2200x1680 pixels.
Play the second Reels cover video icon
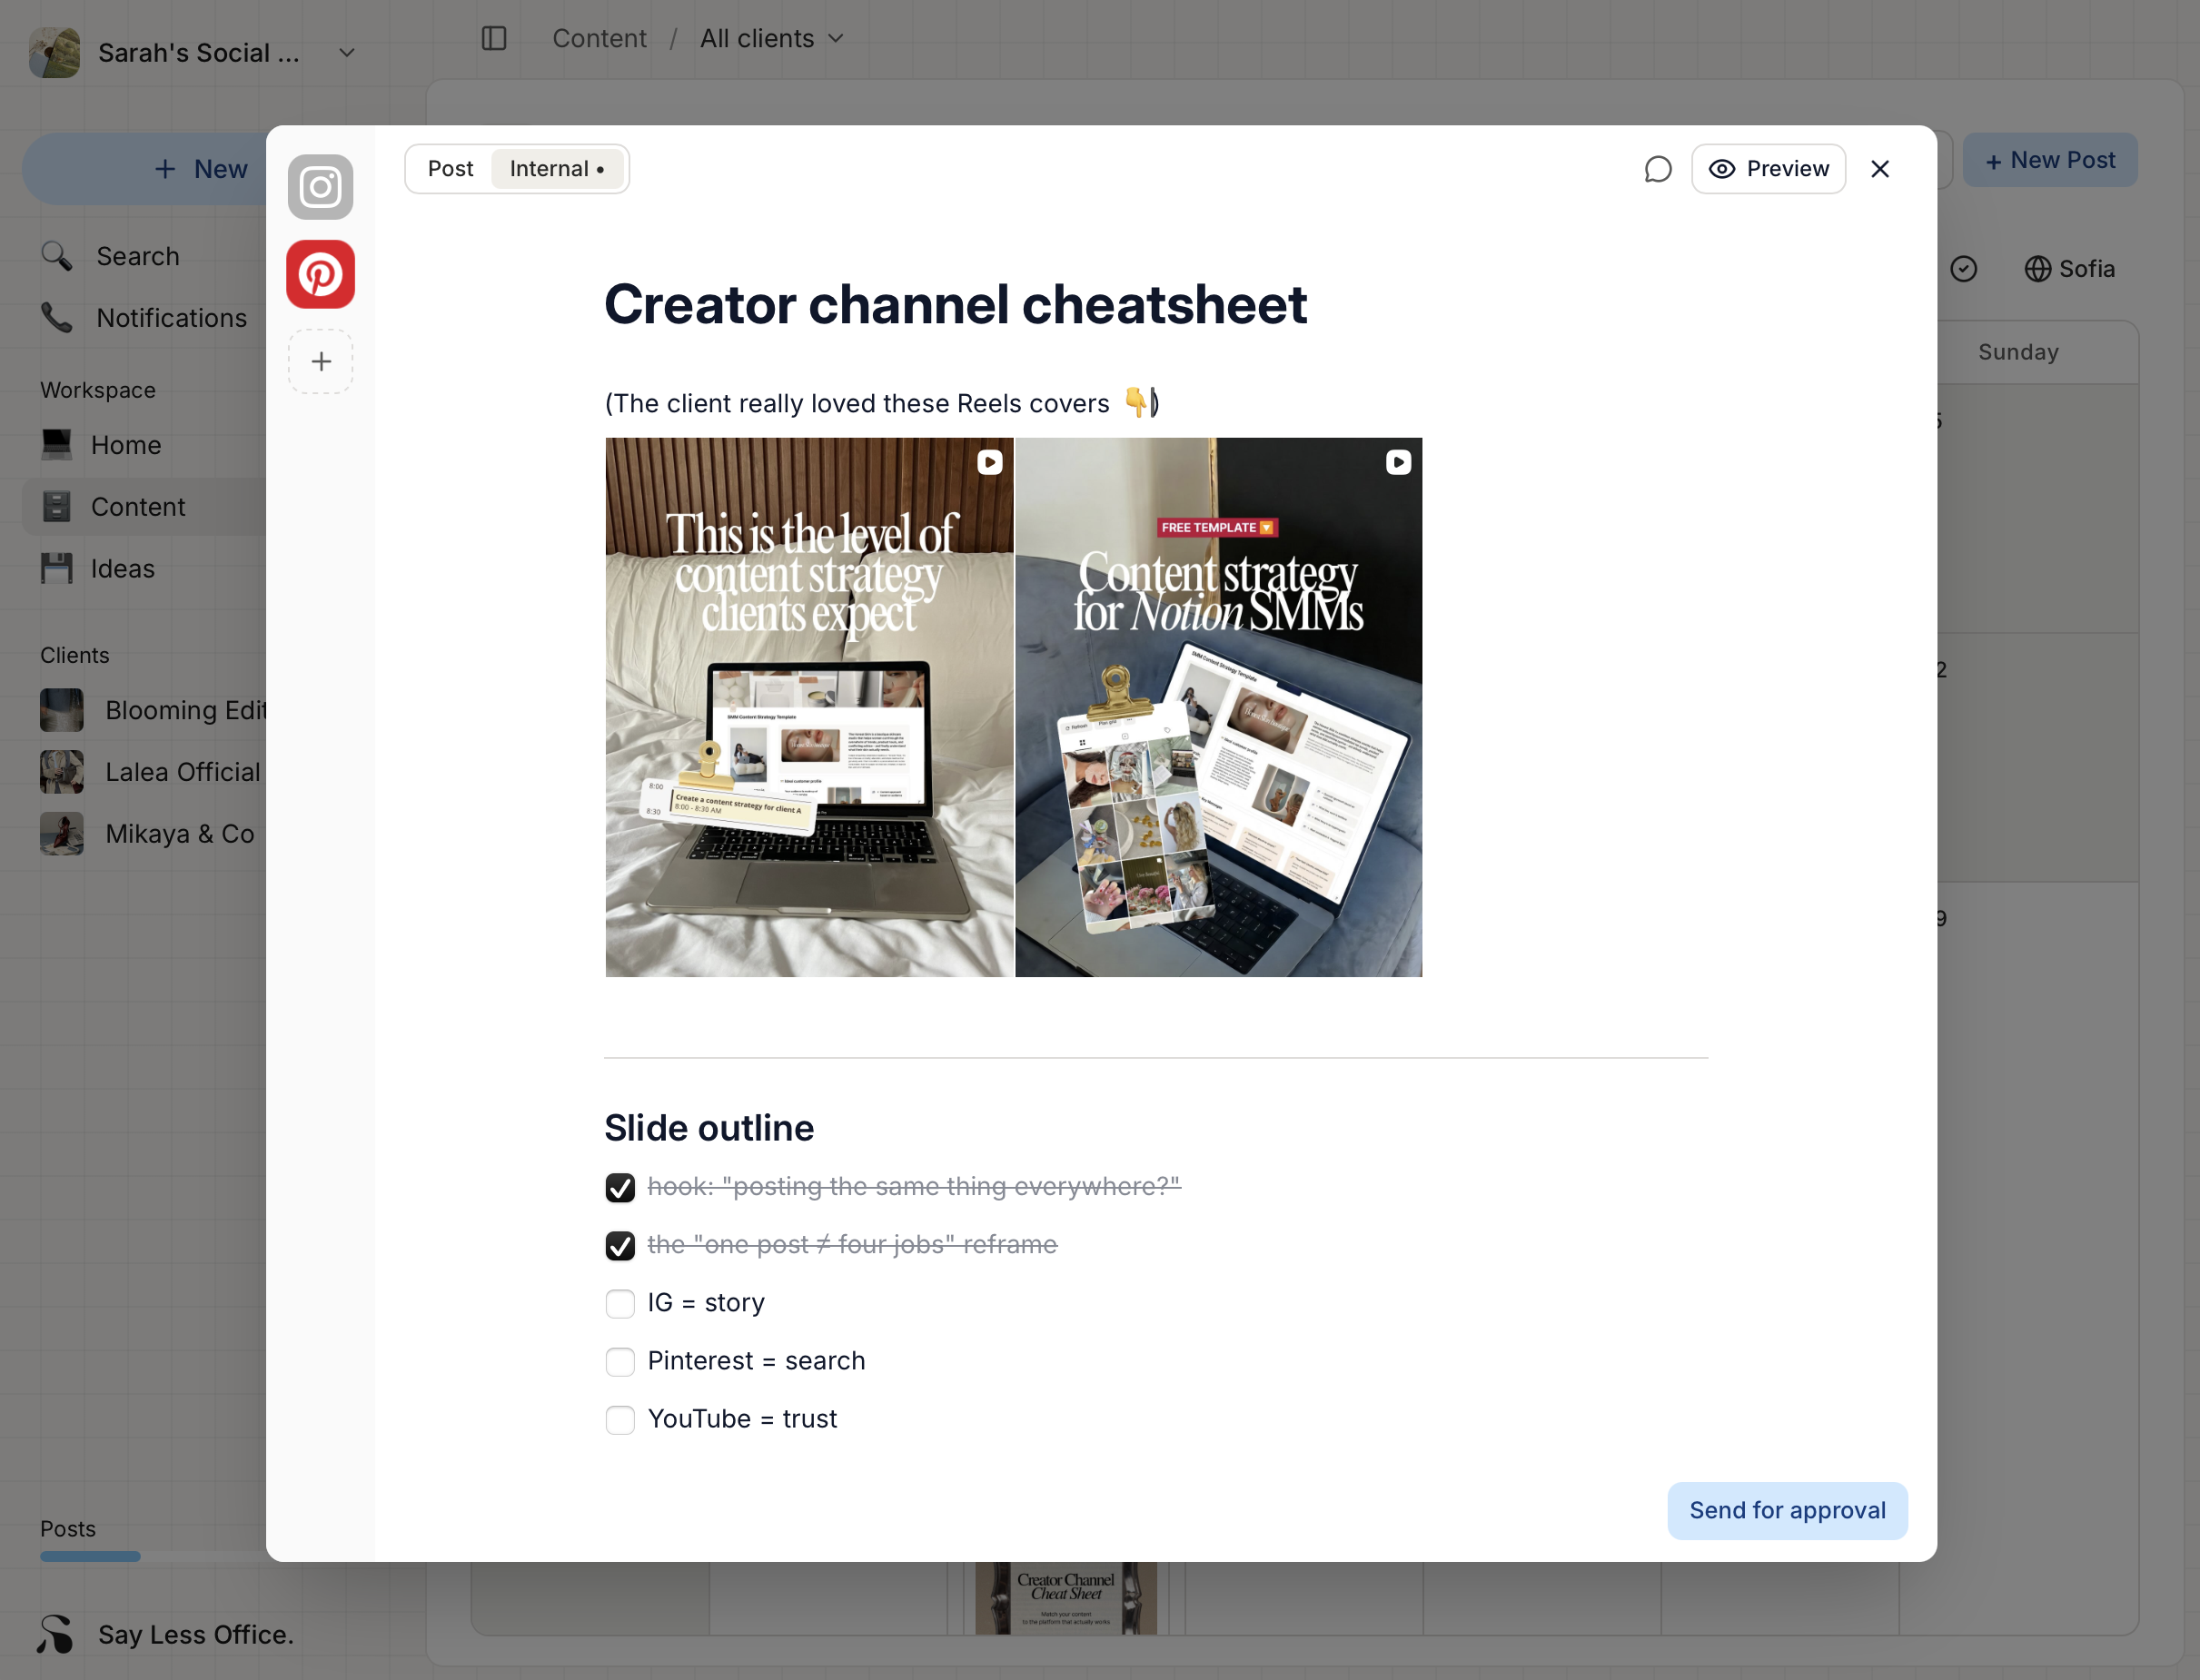[1398, 462]
